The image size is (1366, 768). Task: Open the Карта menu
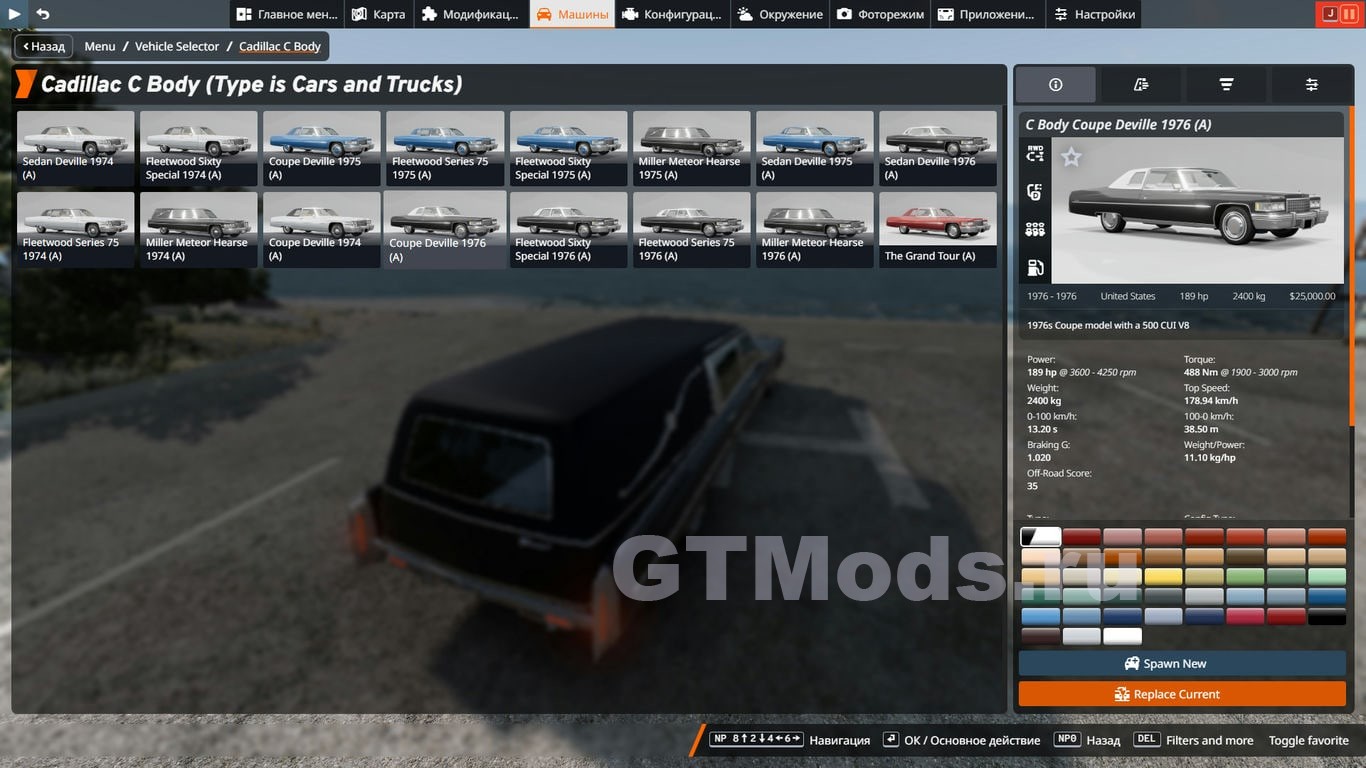coord(379,14)
